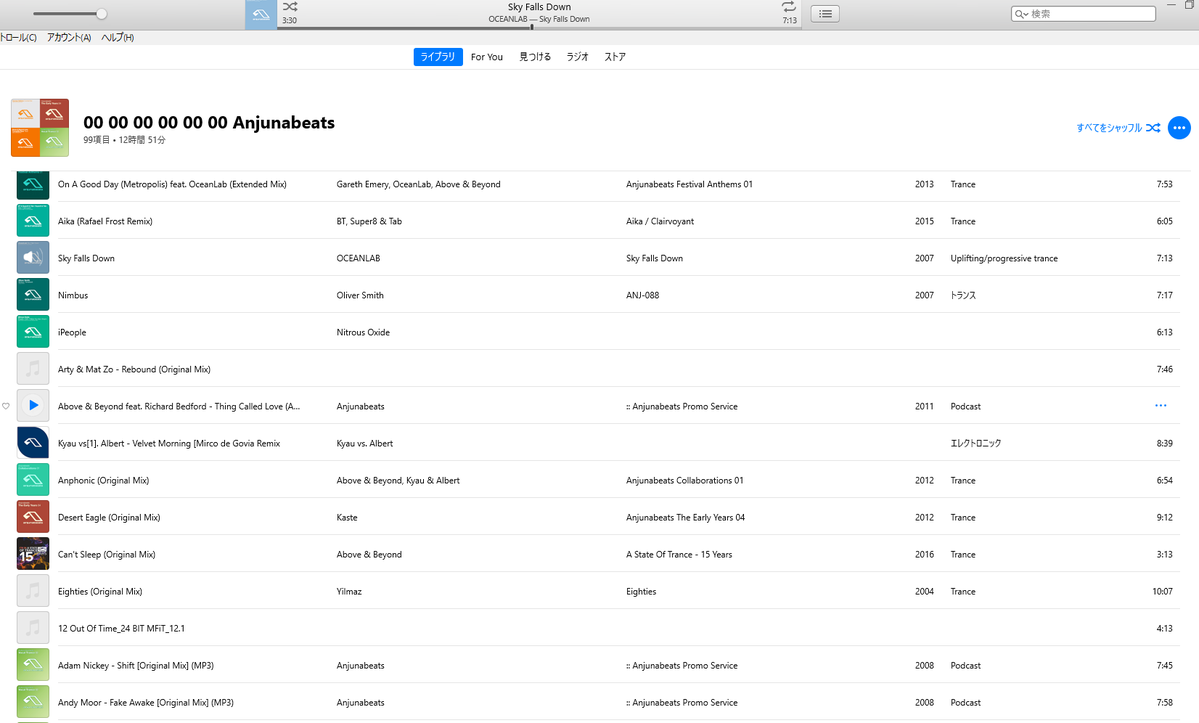Click the Anjunabeats playlist artwork collage
The height and width of the screenshot is (723, 1199).
click(x=40, y=128)
